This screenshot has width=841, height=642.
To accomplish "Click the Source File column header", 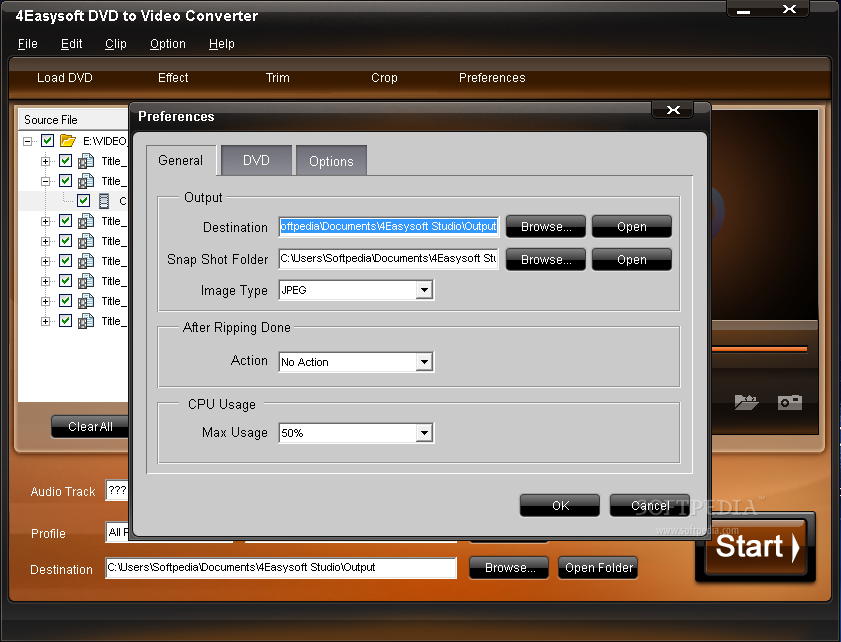I will tap(73, 120).
